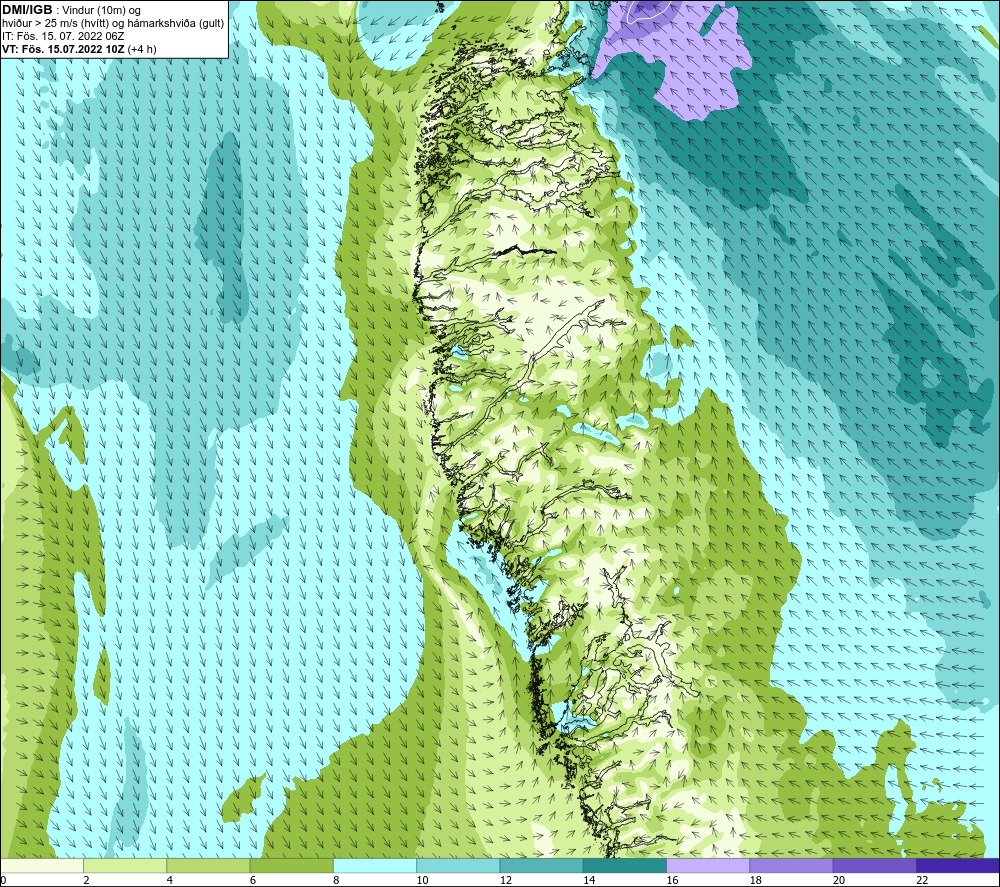Viewport: 1000px width, 887px height.
Task: Click the scale label "8"
Action: click(x=337, y=880)
